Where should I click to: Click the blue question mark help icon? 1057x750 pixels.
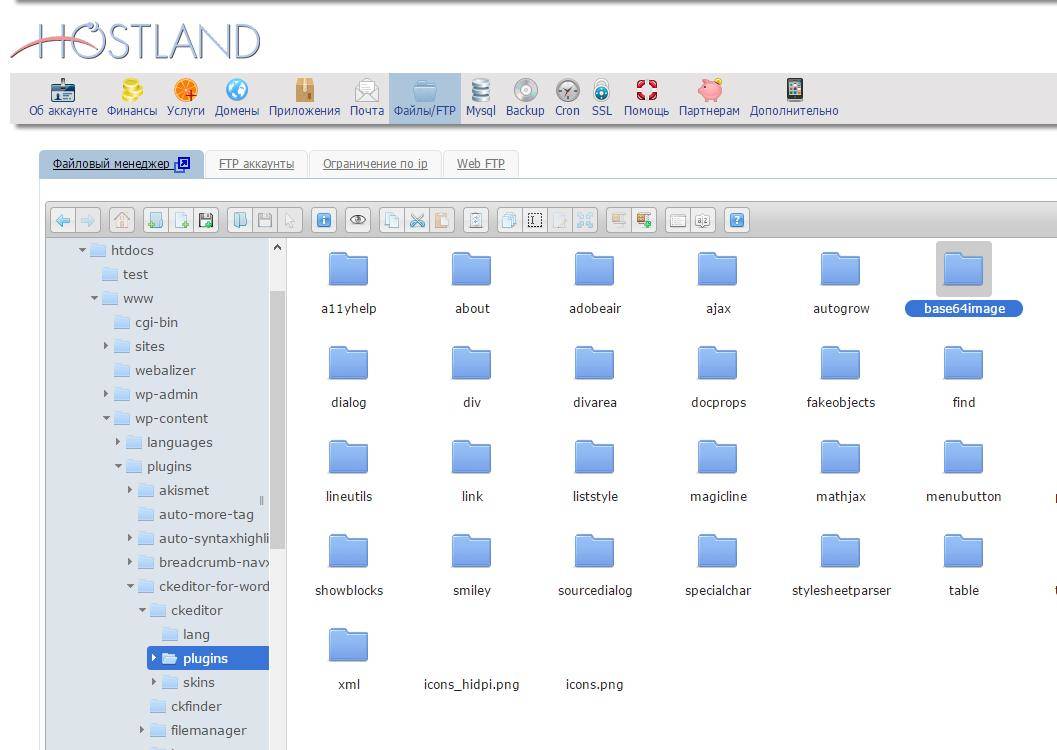(737, 220)
